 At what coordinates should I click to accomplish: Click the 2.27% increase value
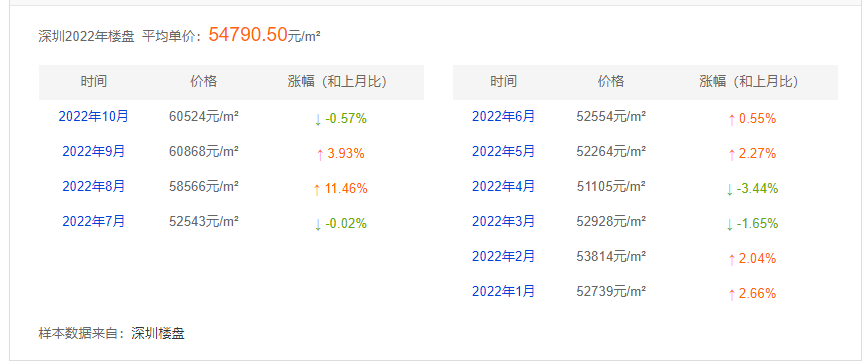757,153
